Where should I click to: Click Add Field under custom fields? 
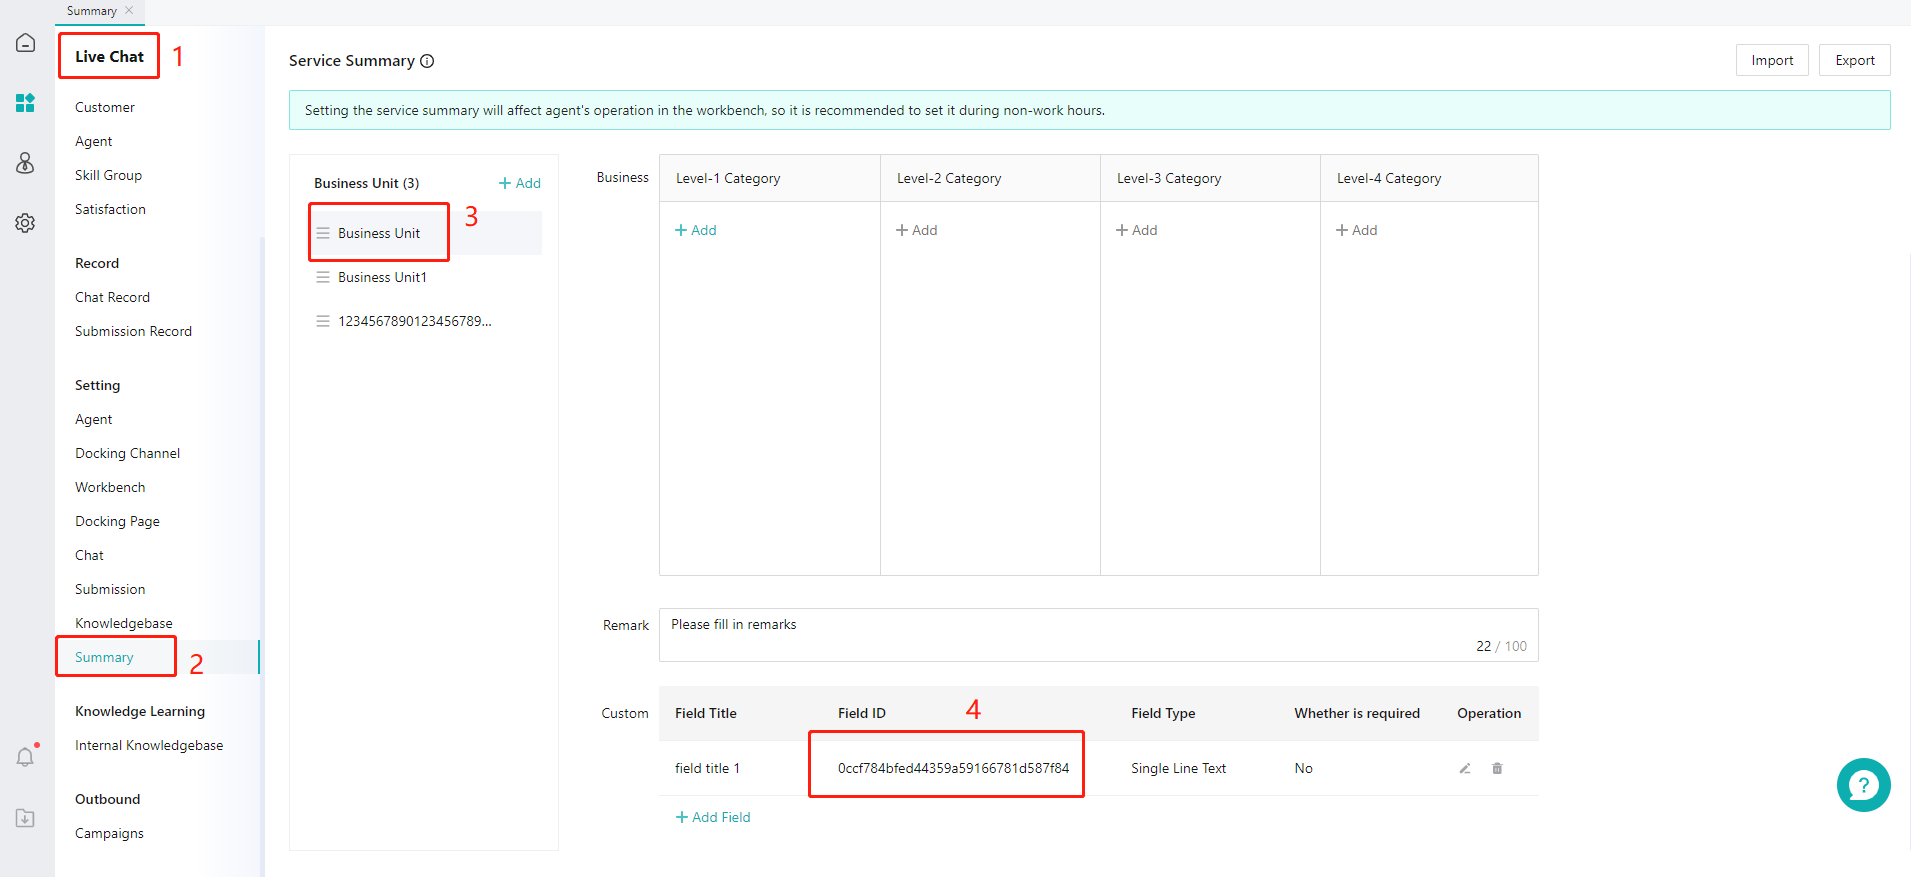tap(713, 817)
